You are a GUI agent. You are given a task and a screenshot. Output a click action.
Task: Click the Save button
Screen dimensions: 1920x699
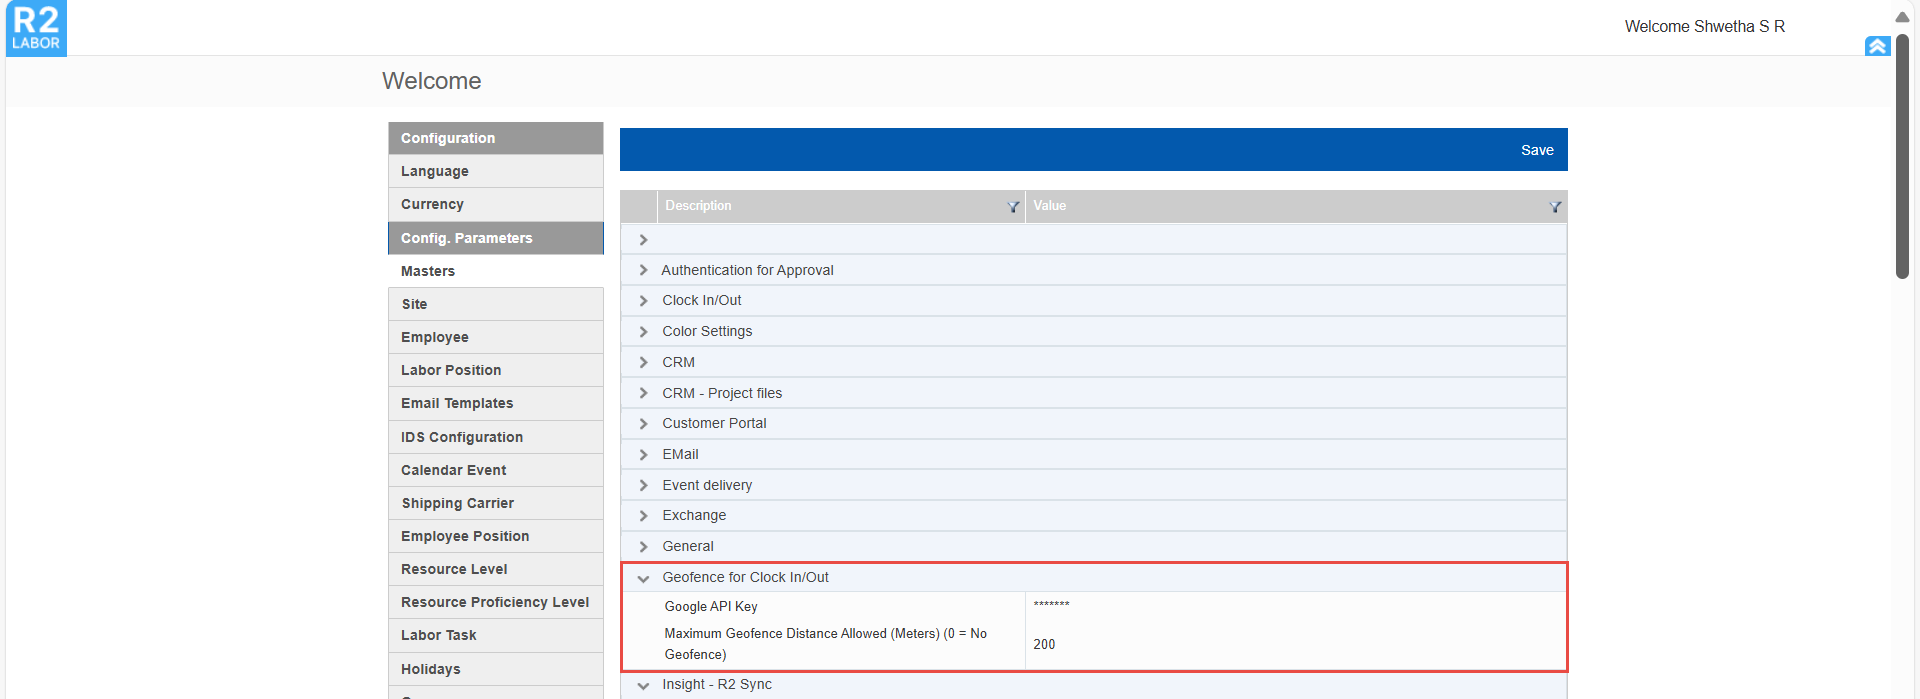click(x=1536, y=150)
